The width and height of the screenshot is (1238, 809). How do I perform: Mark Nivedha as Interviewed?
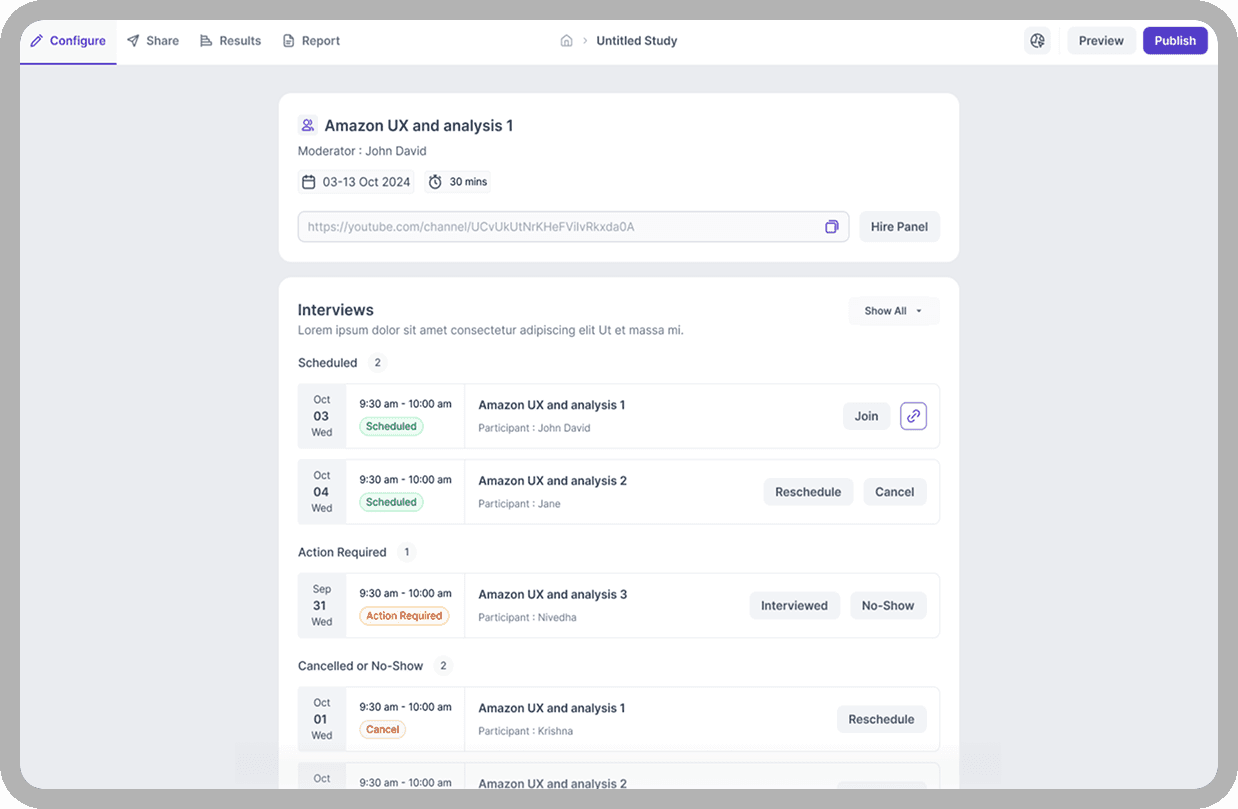(x=794, y=605)
